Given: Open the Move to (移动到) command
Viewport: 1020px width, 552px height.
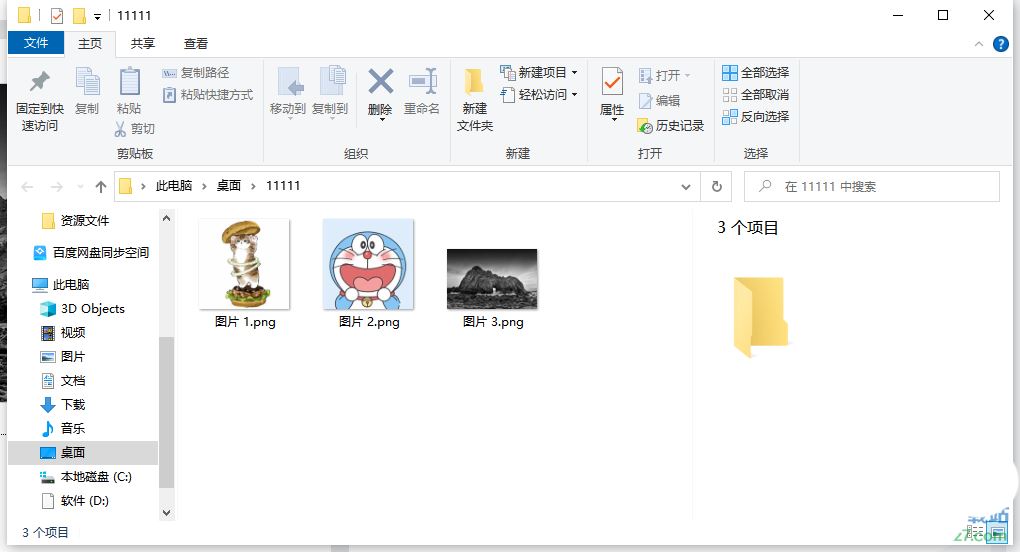Looking at the screenshot, I should (288, 93).
